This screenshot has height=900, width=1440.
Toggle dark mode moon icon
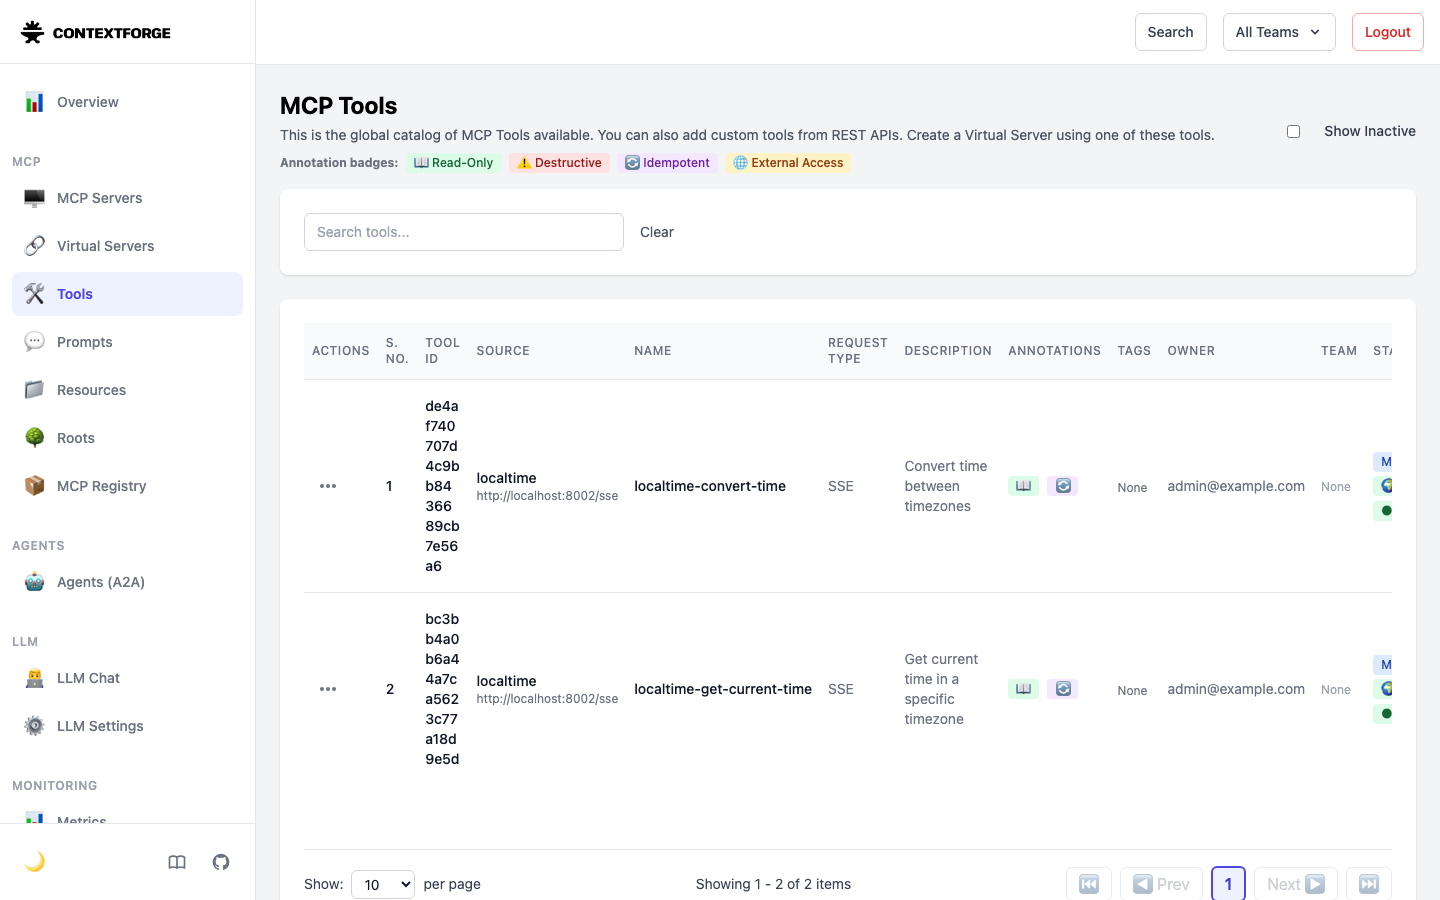pyautogui.click(x=35, y=862)
